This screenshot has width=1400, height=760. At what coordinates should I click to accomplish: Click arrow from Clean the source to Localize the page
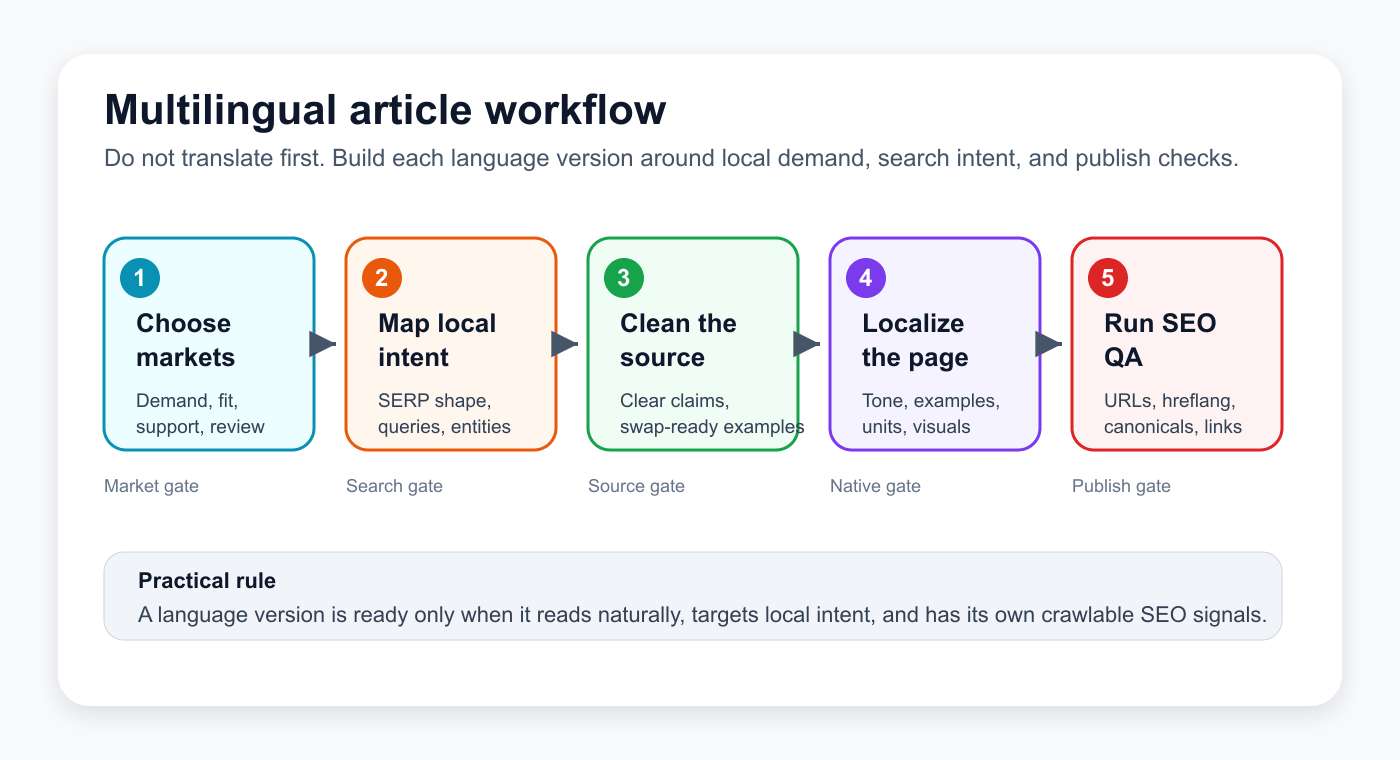point(807,344)
